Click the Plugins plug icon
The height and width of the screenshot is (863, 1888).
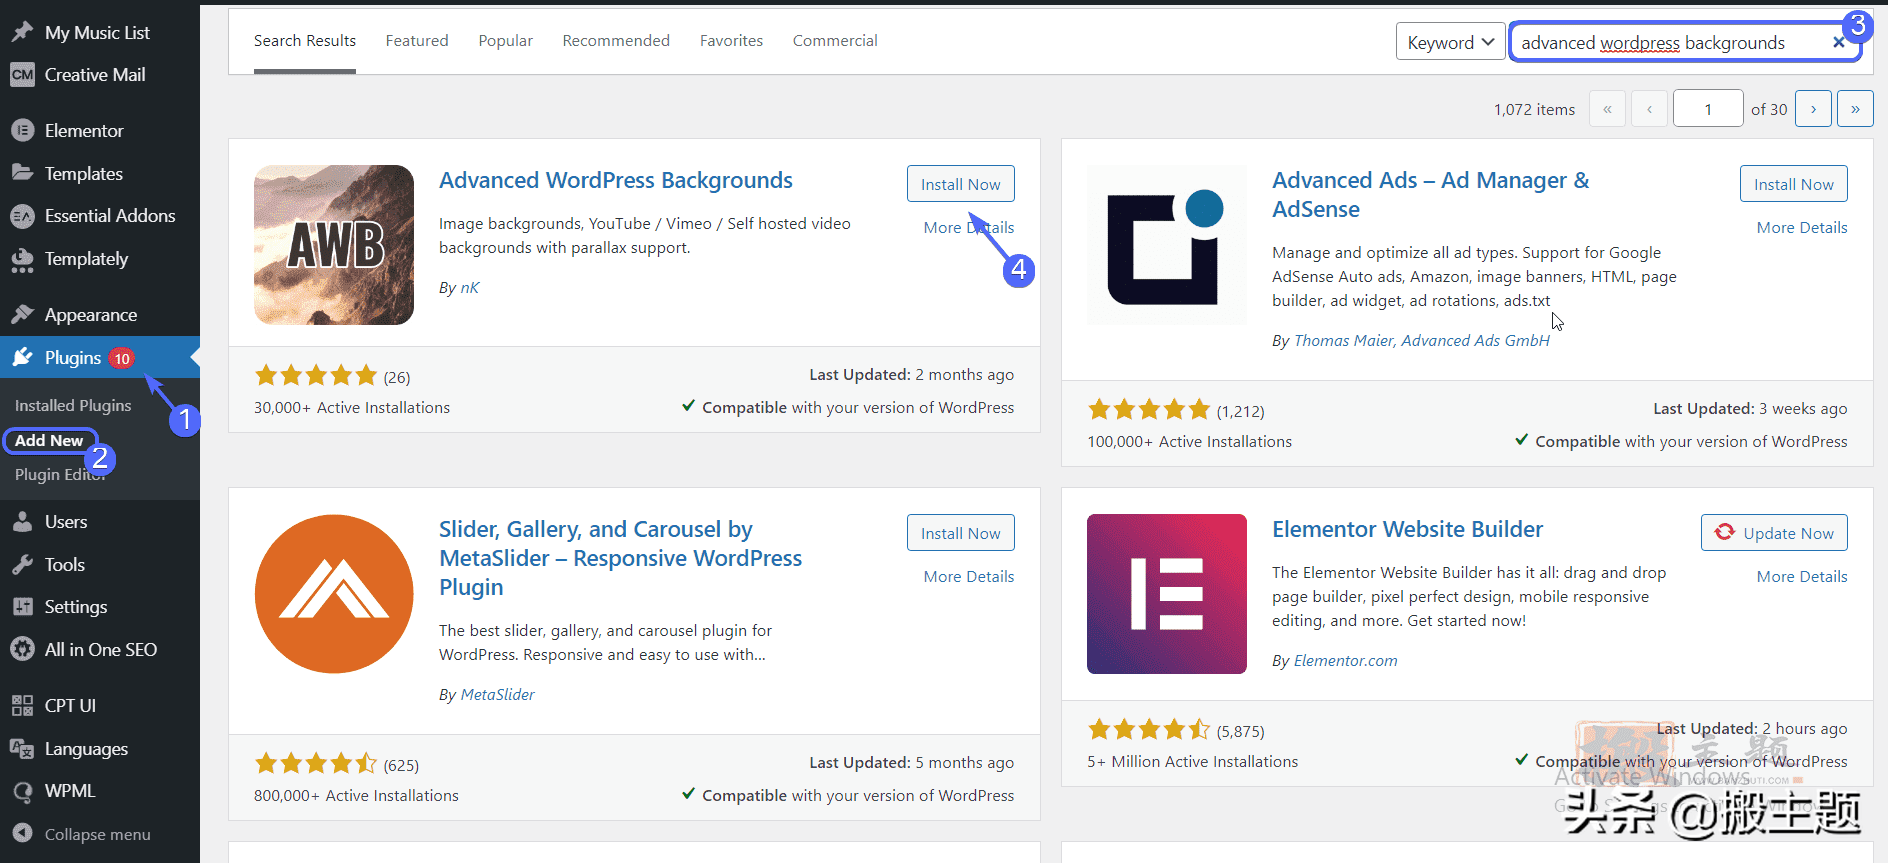coord(22,357)
